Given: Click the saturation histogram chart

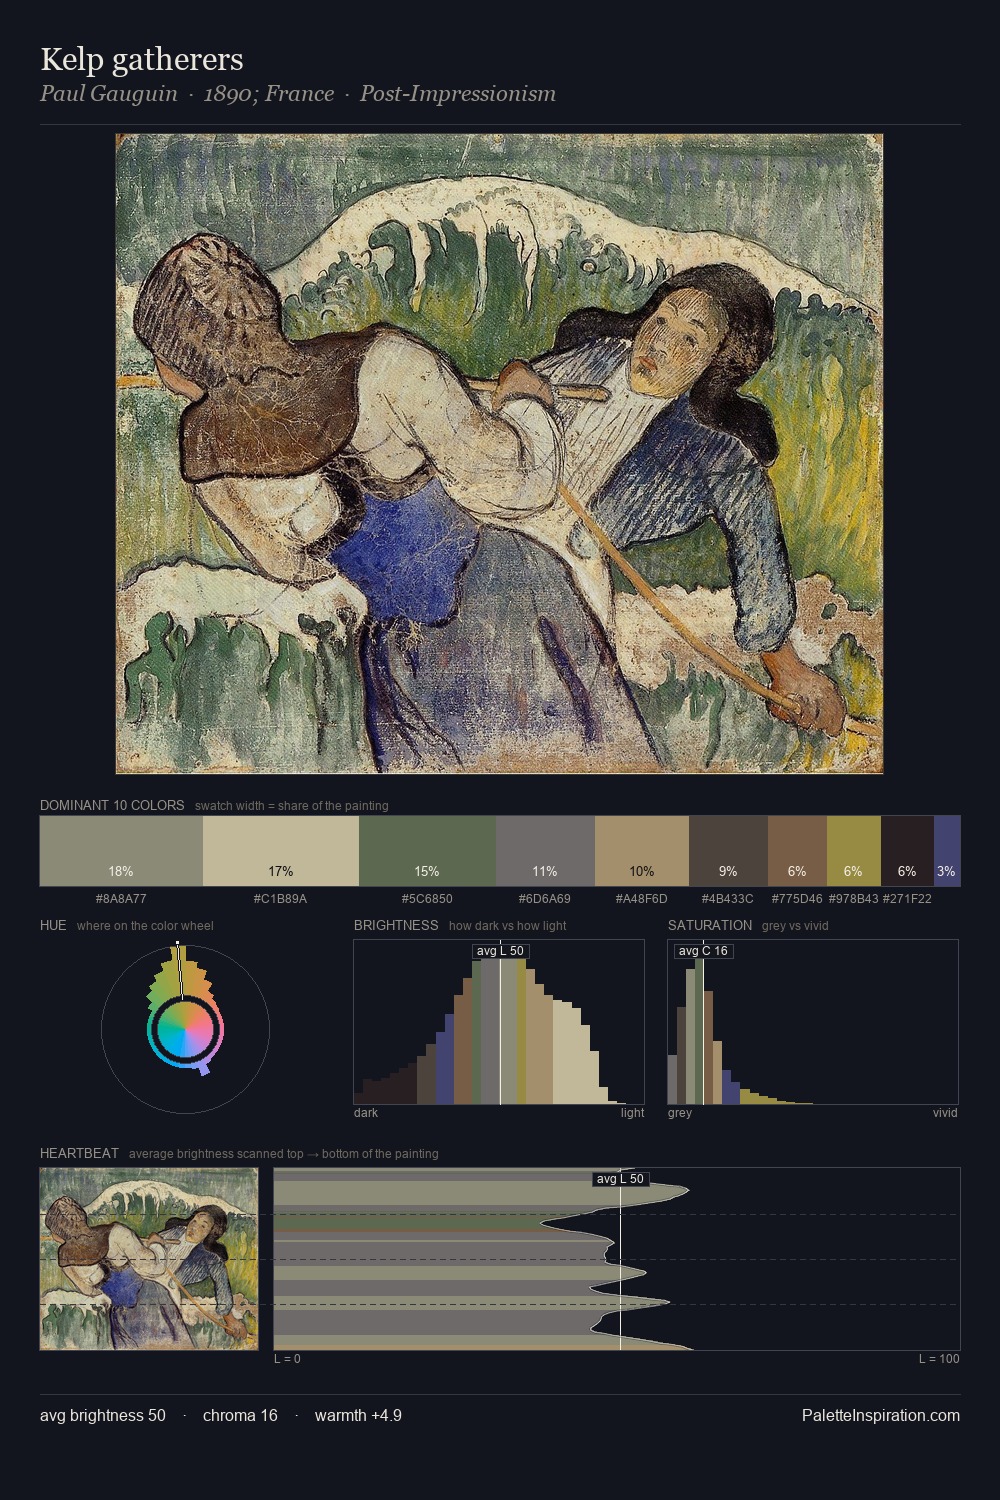Looking at the screenshot, I should coord(813,1022).
